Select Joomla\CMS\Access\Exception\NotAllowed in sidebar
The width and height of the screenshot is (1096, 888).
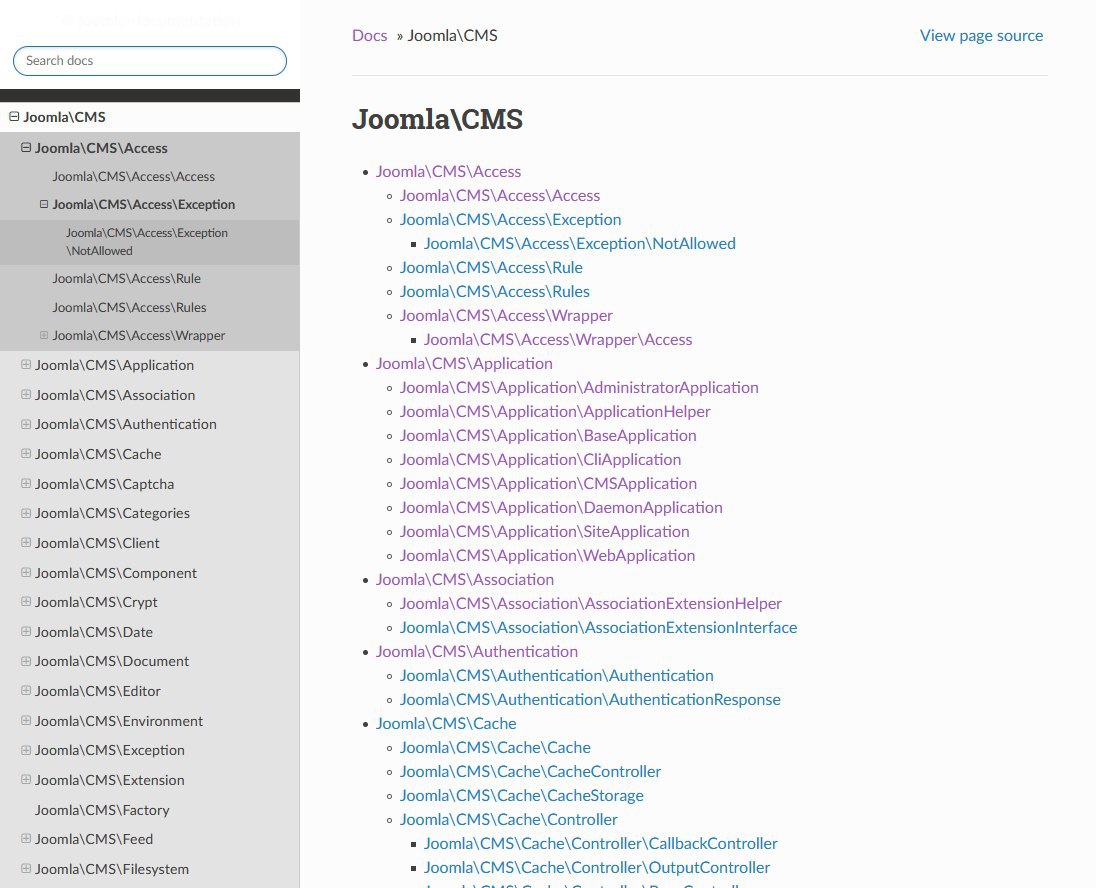[x=147, y=242]
